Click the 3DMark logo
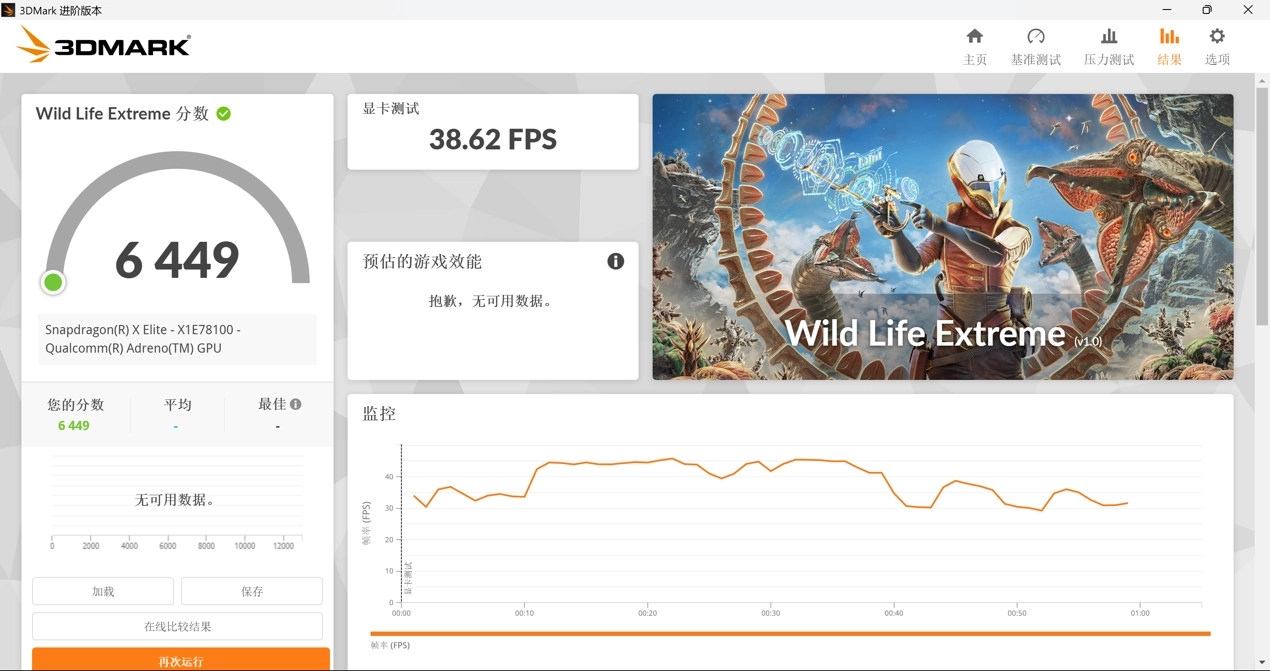This screenshot has width=1270, height=671. coord(104,46)
